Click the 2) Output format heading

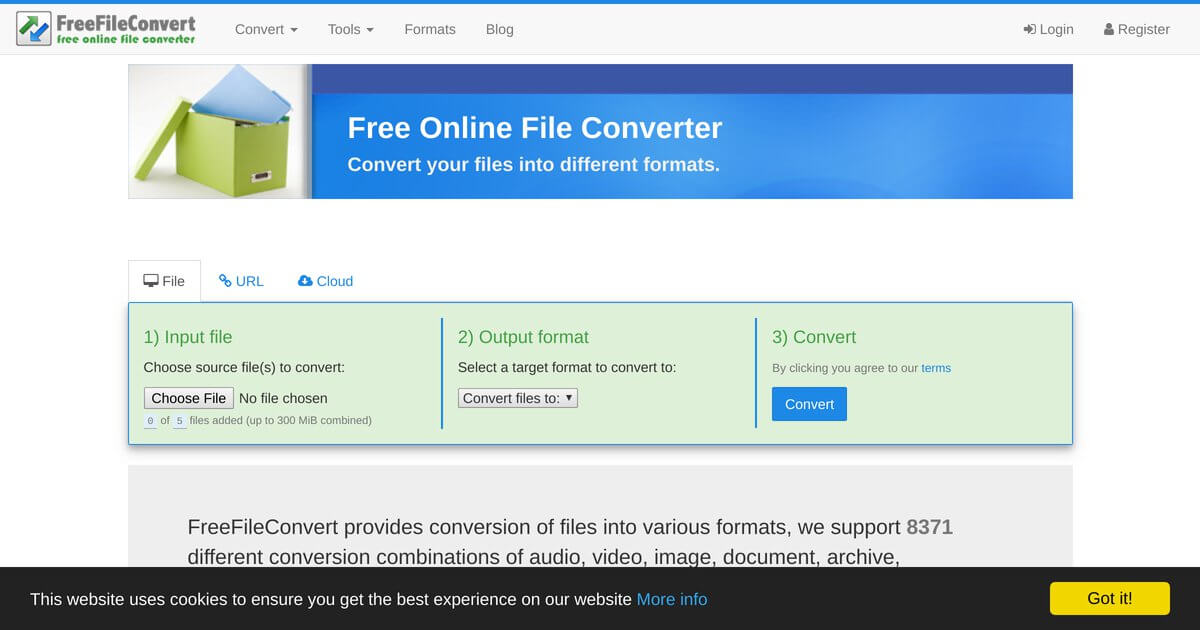(x=523, y=337)
